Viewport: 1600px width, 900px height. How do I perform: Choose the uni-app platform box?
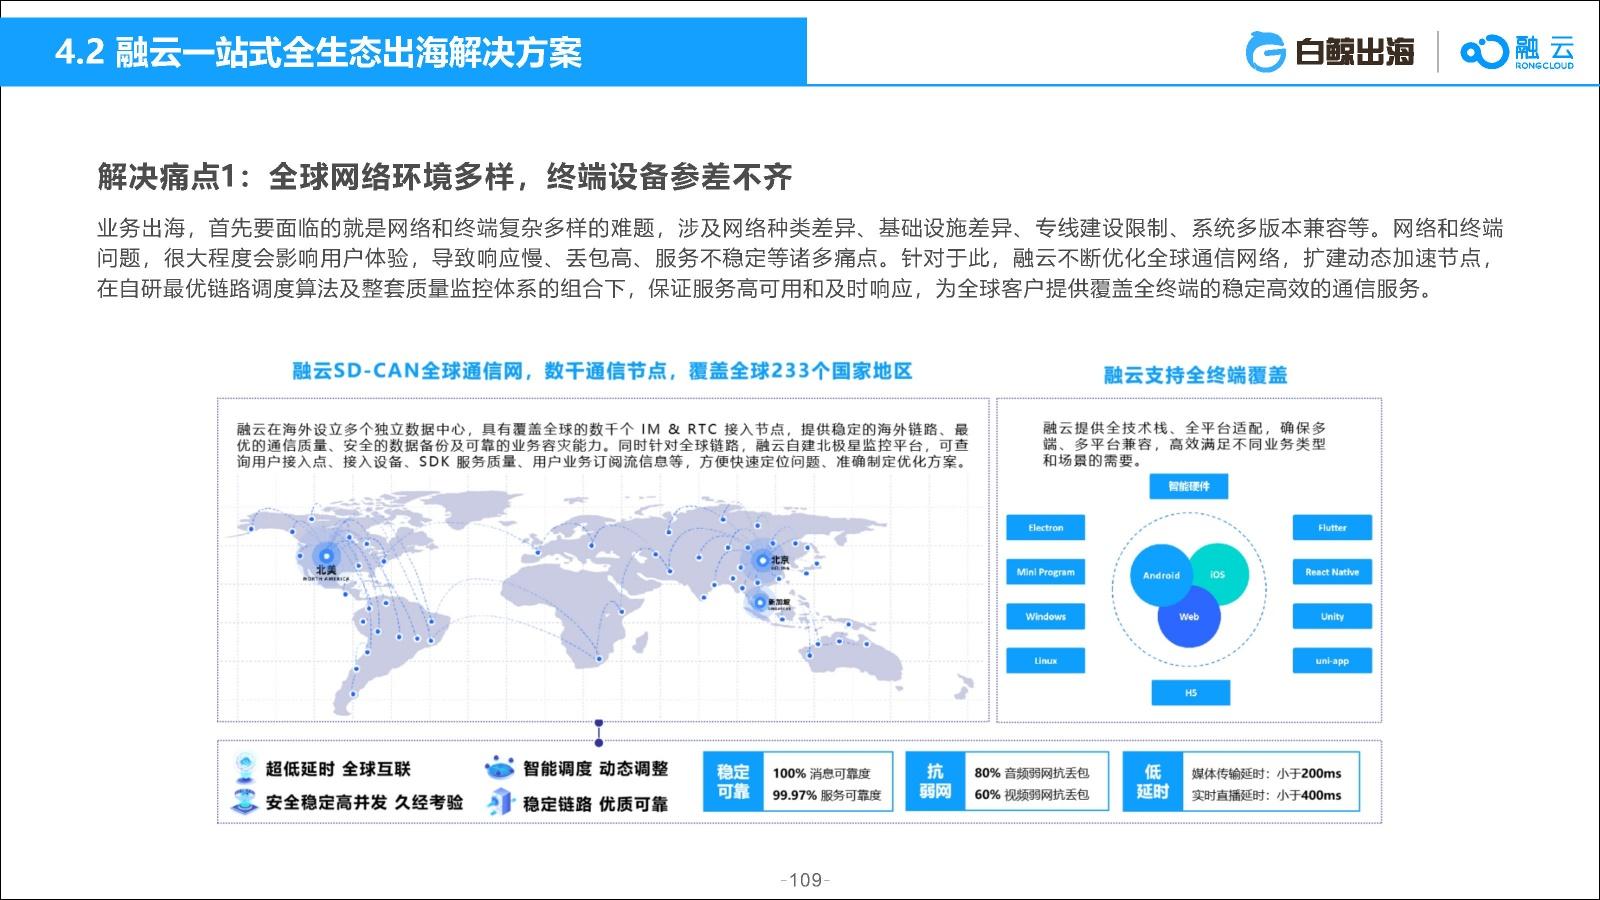[1332, 661]
